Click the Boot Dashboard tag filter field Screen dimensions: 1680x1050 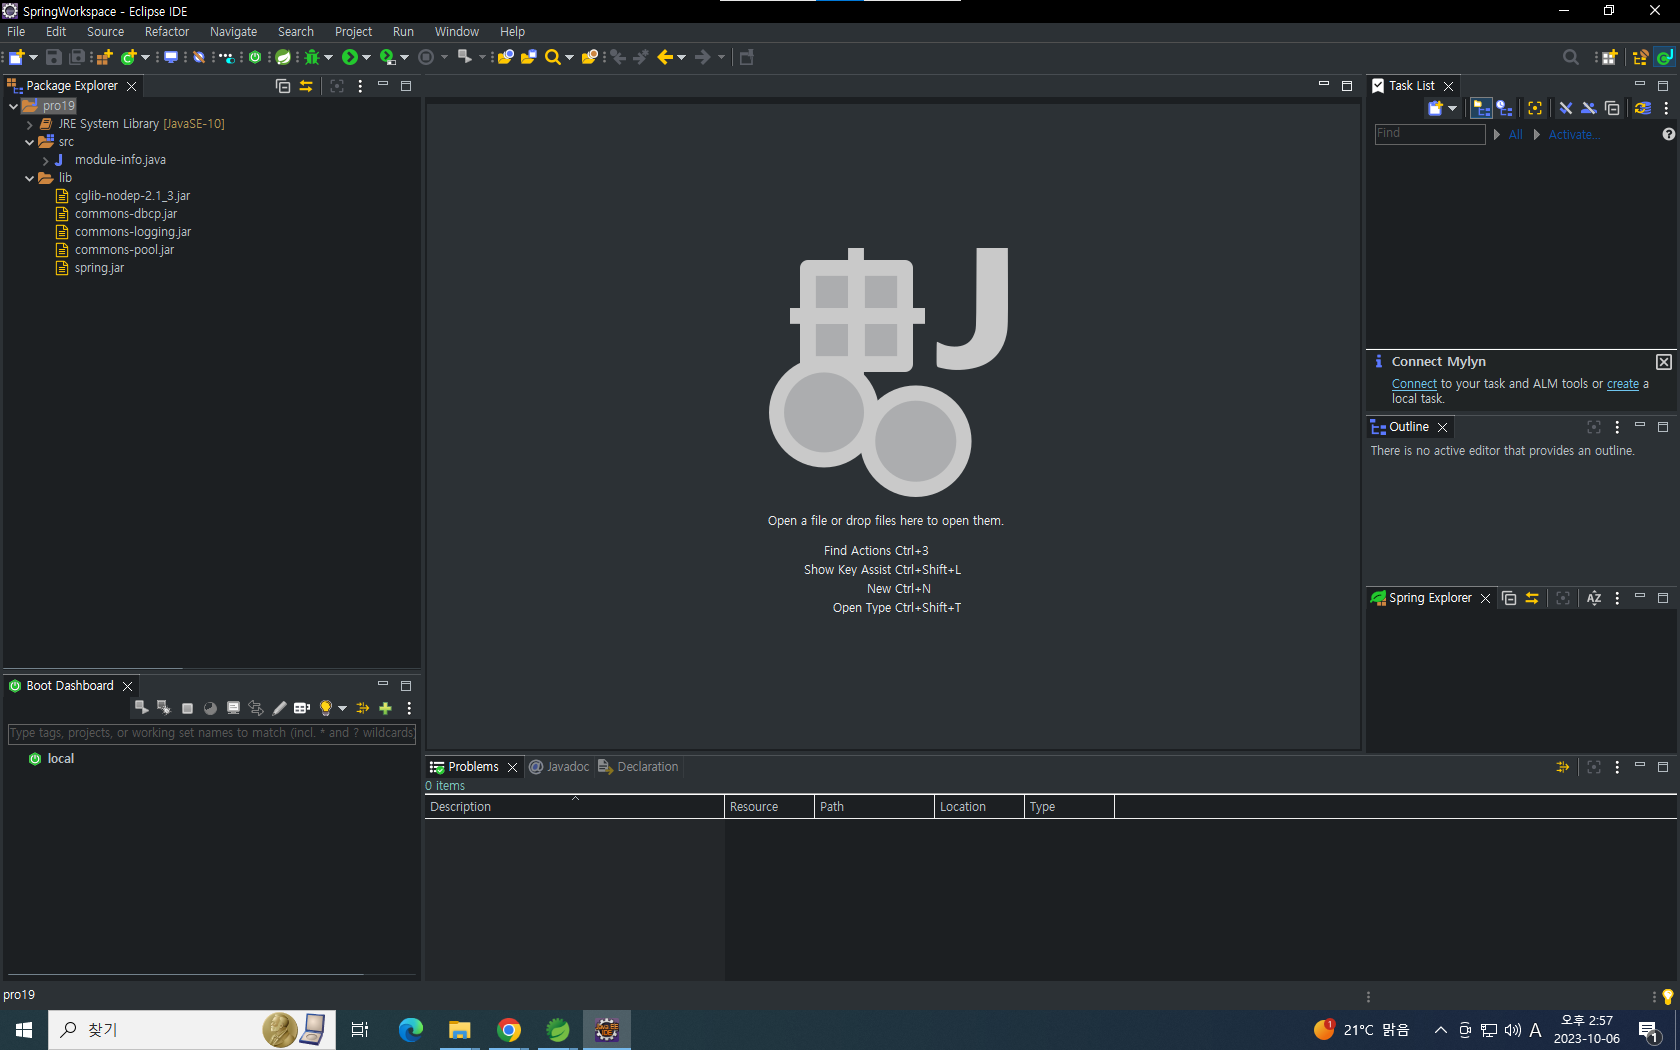pyautogui.click(x=211, y=733)
